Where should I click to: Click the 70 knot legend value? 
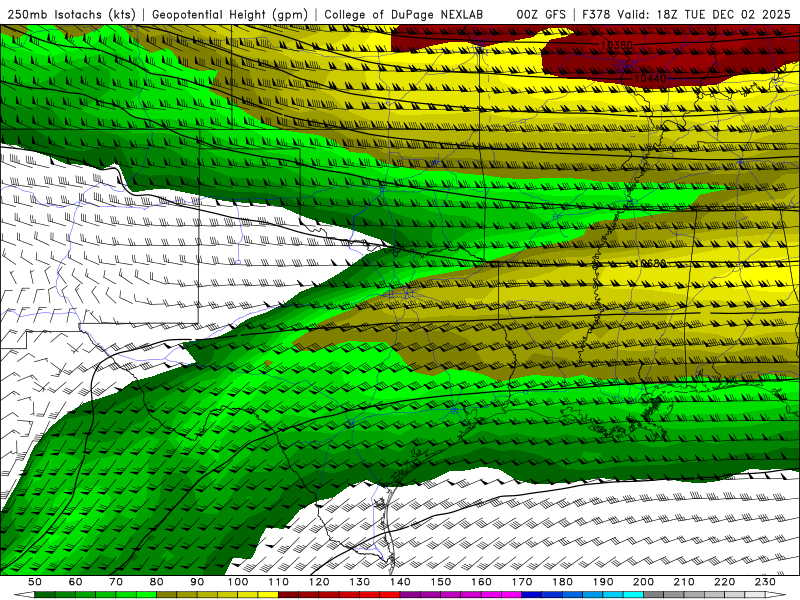116,582
